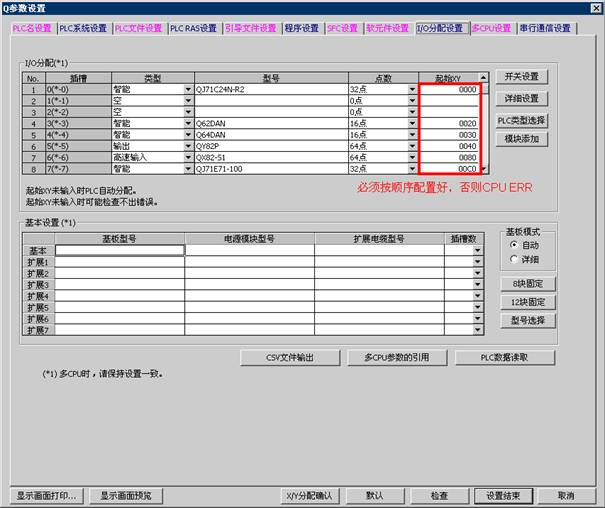
Task: Select the 串行通信设置 tab
Action: 545,28
